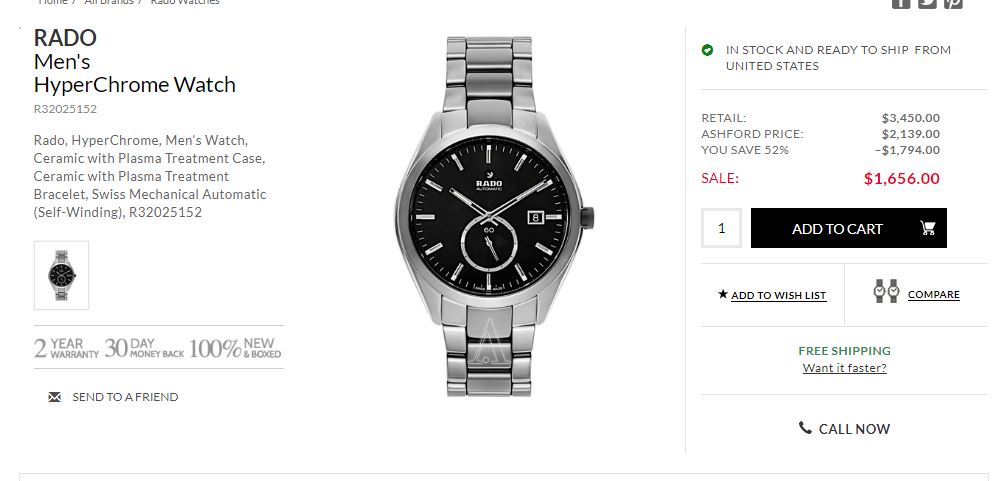Follow the "Want it faster?" link

click(844, 368)
